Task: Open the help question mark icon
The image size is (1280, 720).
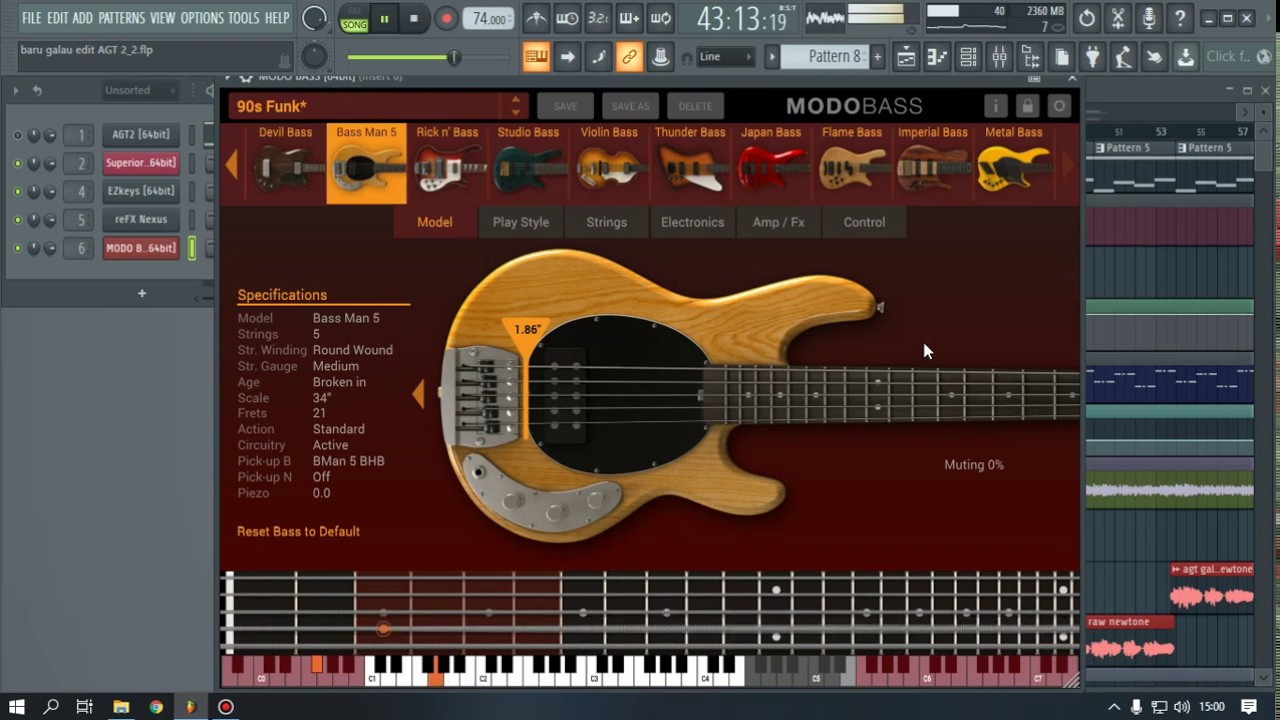Action: [x=1180, y=19]
